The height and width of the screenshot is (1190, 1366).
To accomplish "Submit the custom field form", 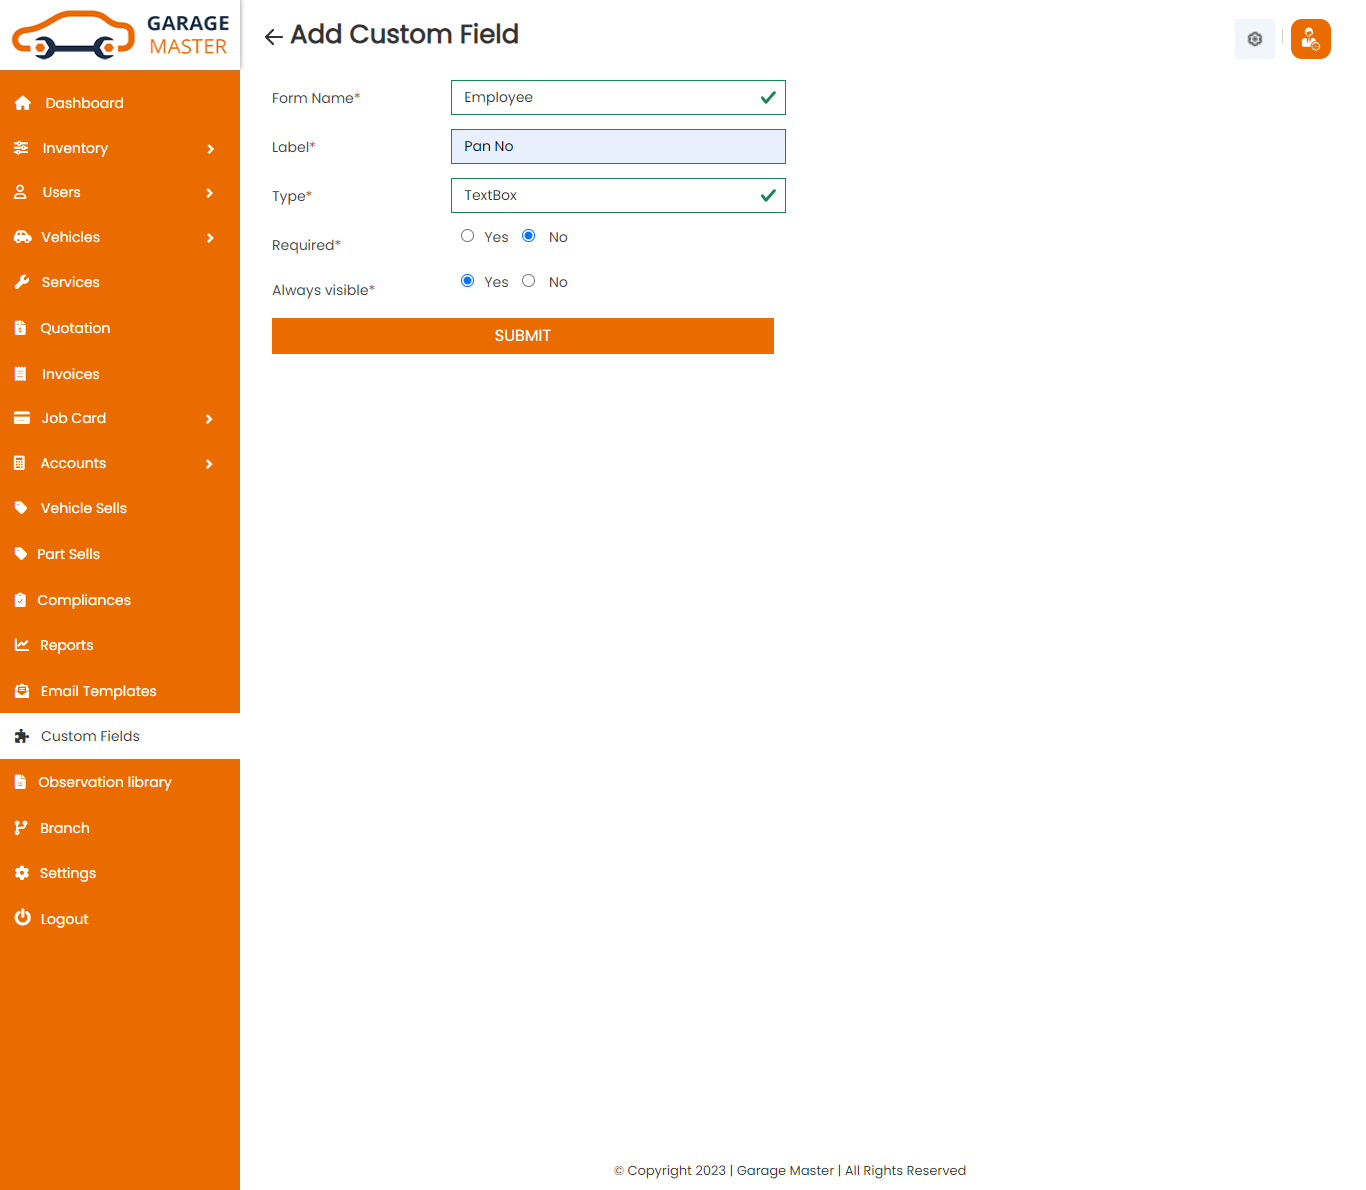I will coord(522,335).
